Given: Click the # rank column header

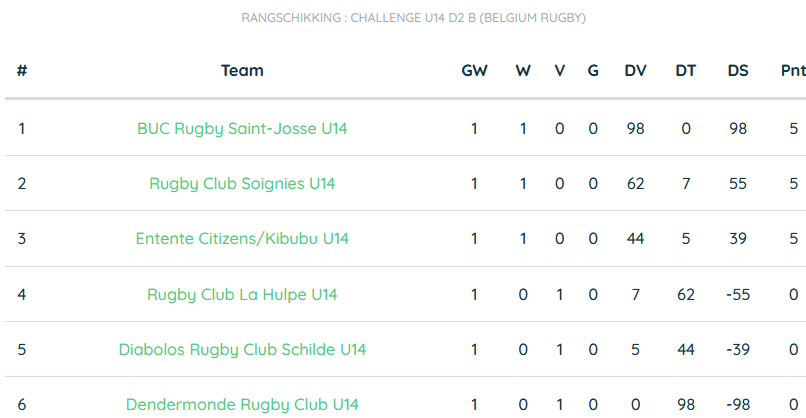Looking at the screenshot, I should tap(22, 70).
